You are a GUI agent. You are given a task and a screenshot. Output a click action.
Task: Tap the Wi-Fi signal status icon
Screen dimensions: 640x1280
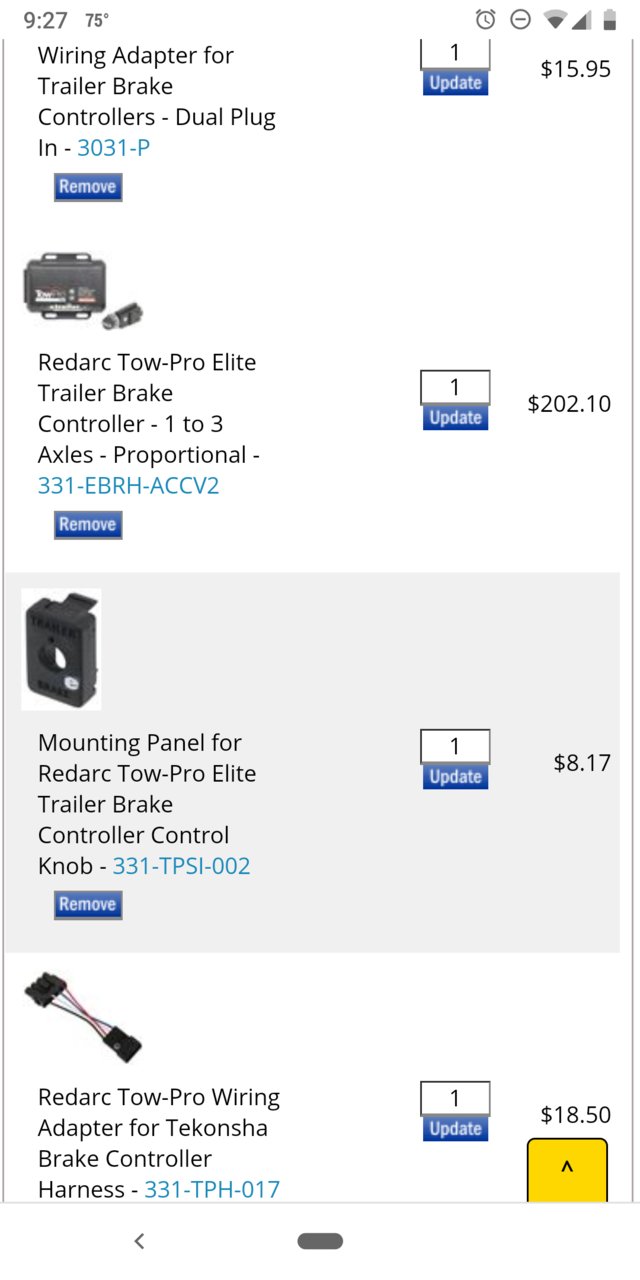click(x=555, y=20)
